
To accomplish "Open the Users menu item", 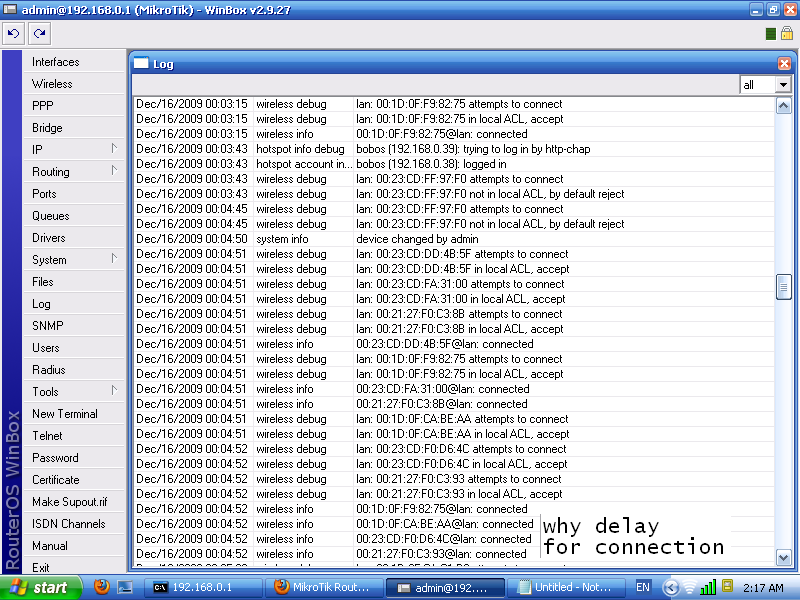I will click(x=74, y=347).
